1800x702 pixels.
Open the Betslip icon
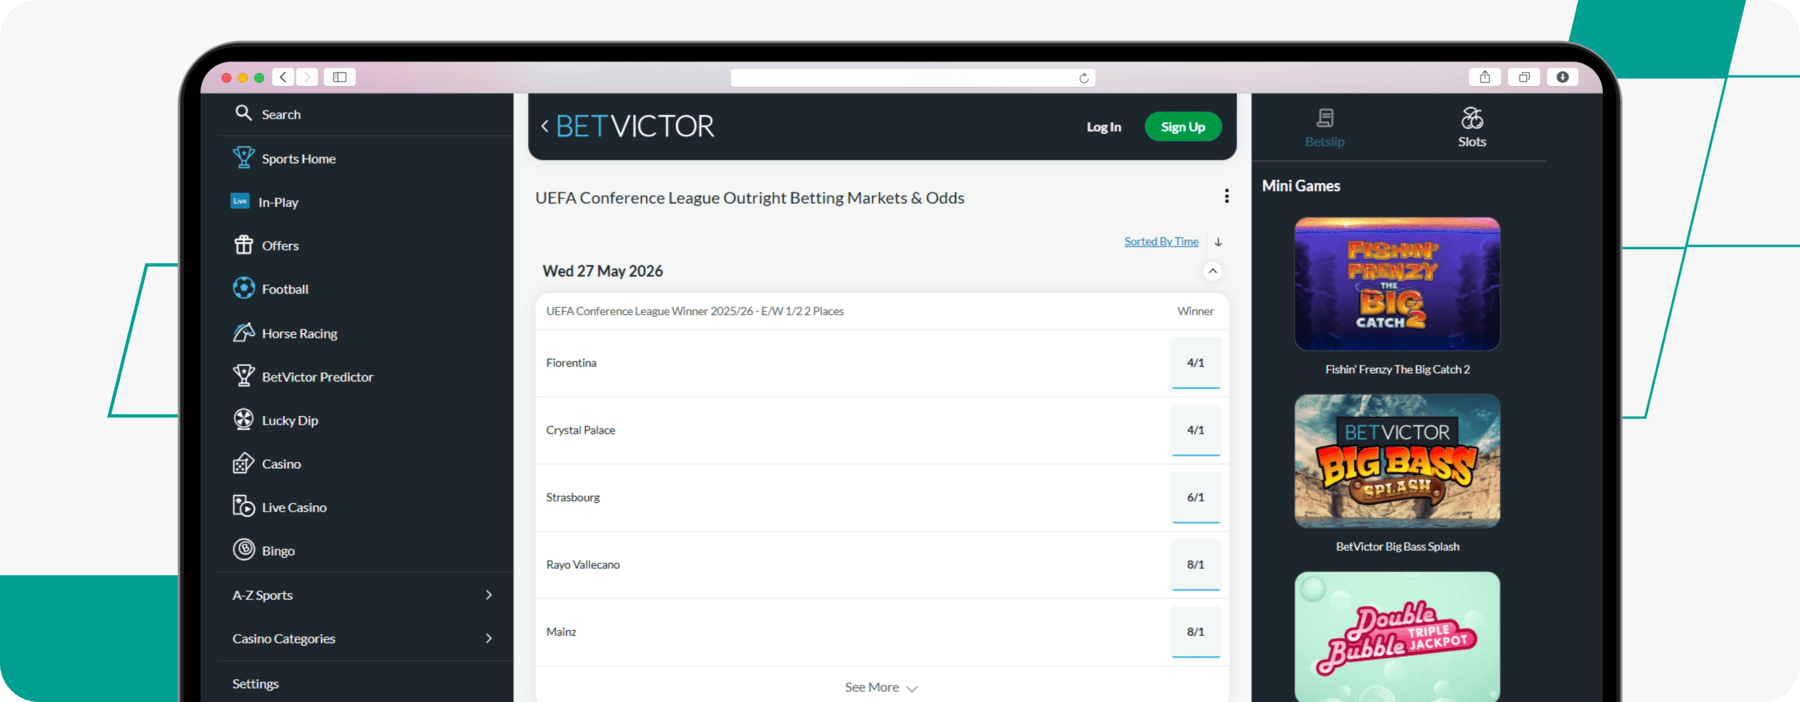1325,118
